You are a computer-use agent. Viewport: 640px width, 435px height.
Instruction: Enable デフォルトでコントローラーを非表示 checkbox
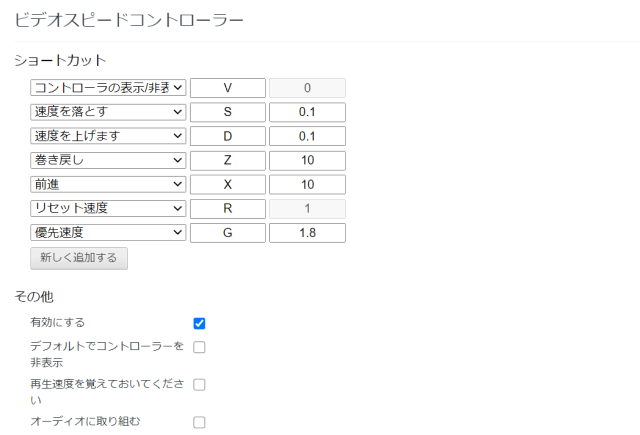click(x=199, y=347)
